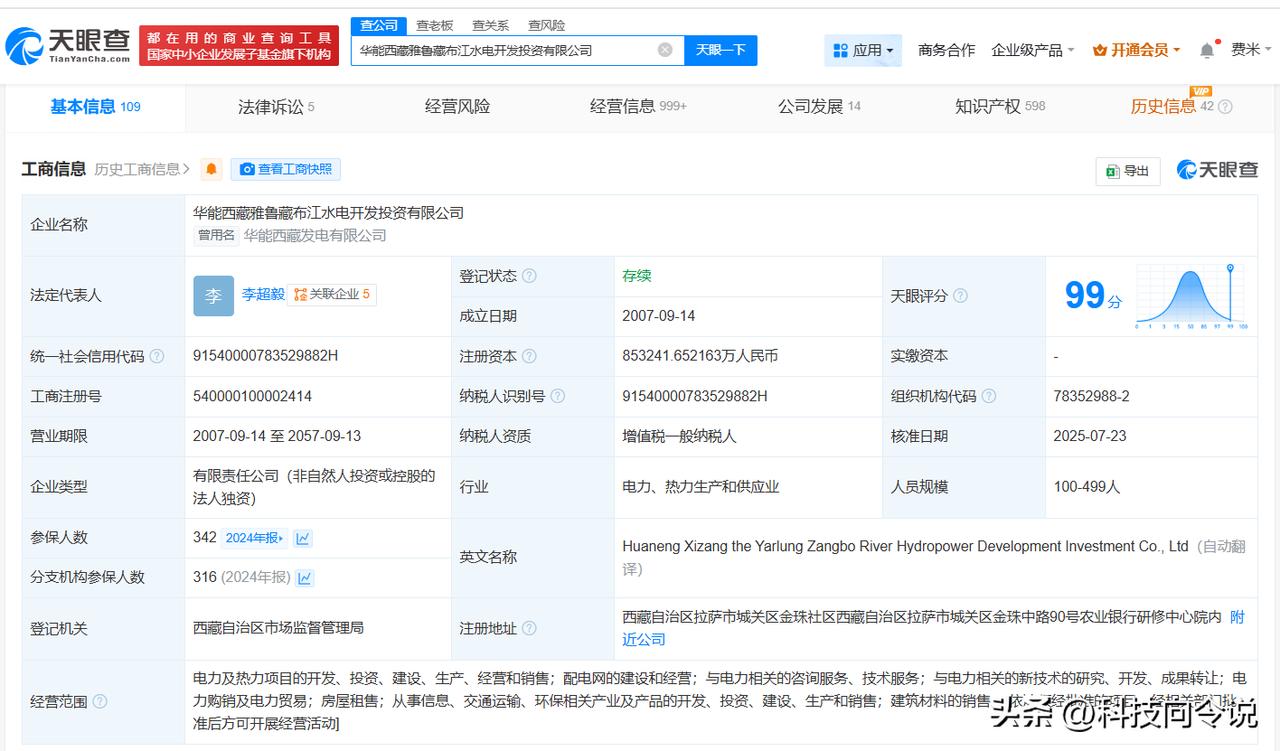This screenshot has height=751, width=1280.
Task: Open the 应用 dropdown menu
Action: pyautogui.click(x=863, y=50)
